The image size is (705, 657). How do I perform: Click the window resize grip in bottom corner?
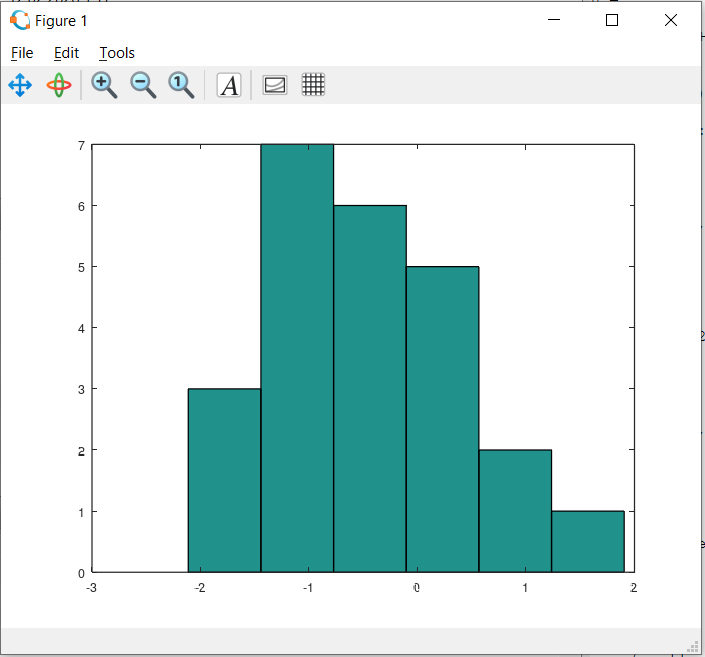click(x=691, y=644)
